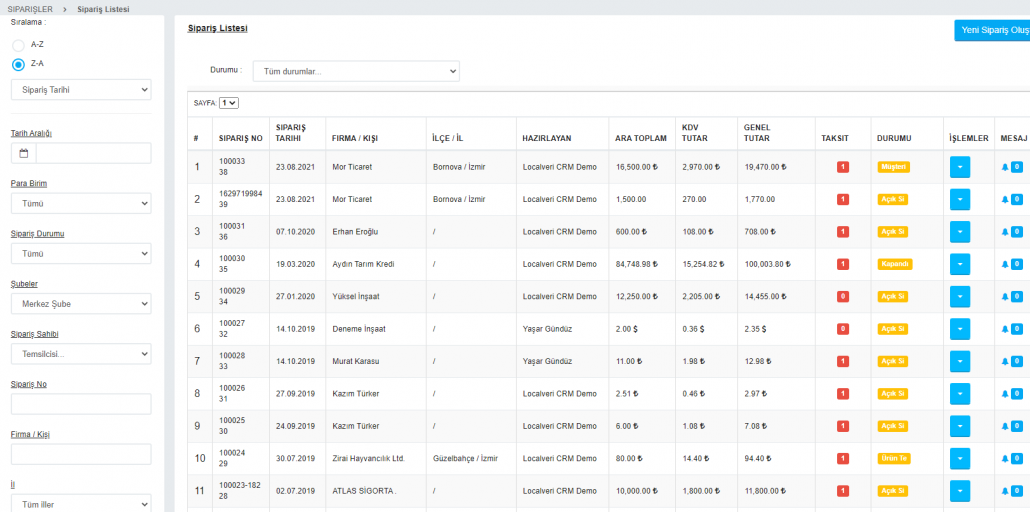
Task: Click the Sipariş Listesi page heading
Action: (217, 28)
